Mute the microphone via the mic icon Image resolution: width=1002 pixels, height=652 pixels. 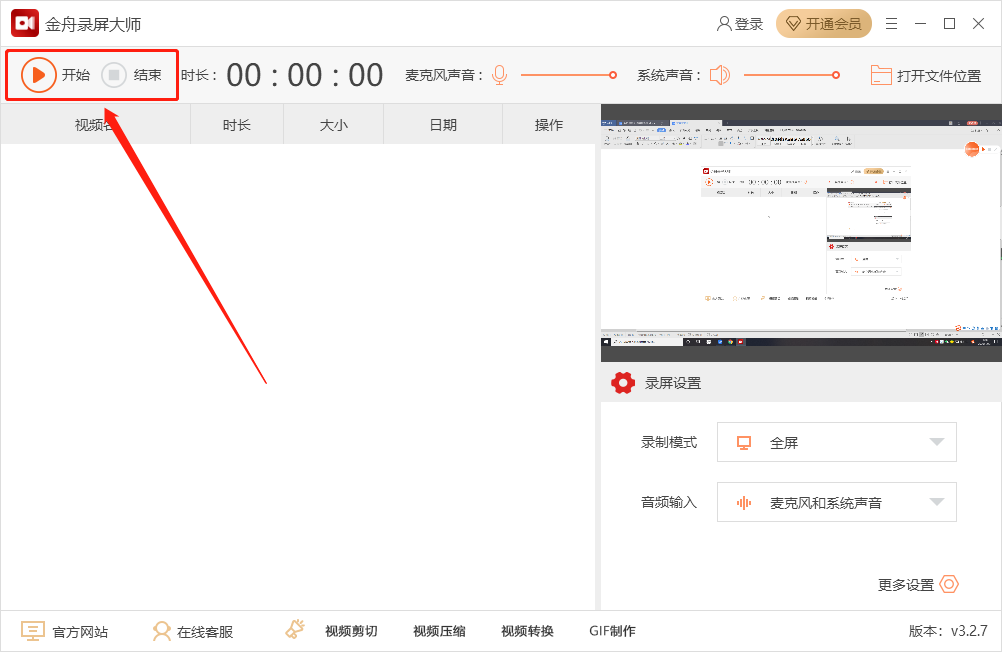tap(500, 75)
